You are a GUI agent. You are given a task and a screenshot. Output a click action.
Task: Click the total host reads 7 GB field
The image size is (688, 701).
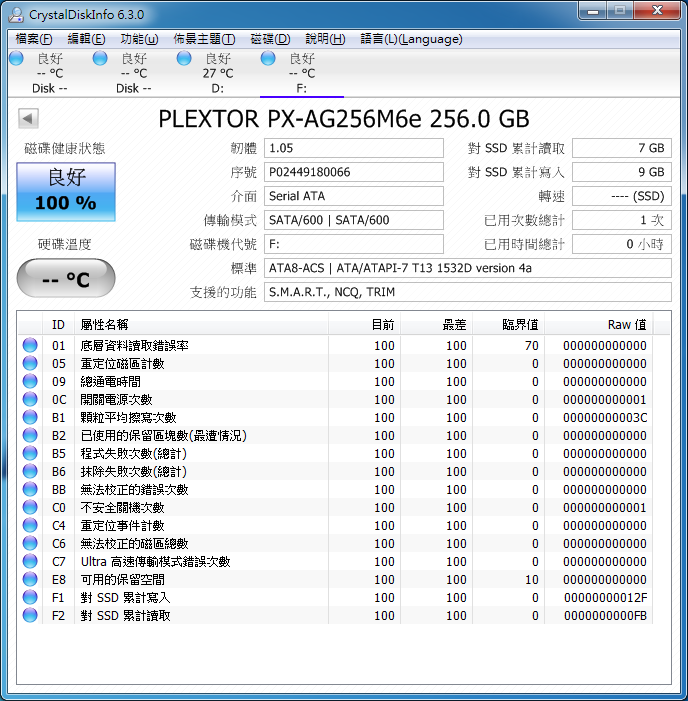[x=622, y=148]
